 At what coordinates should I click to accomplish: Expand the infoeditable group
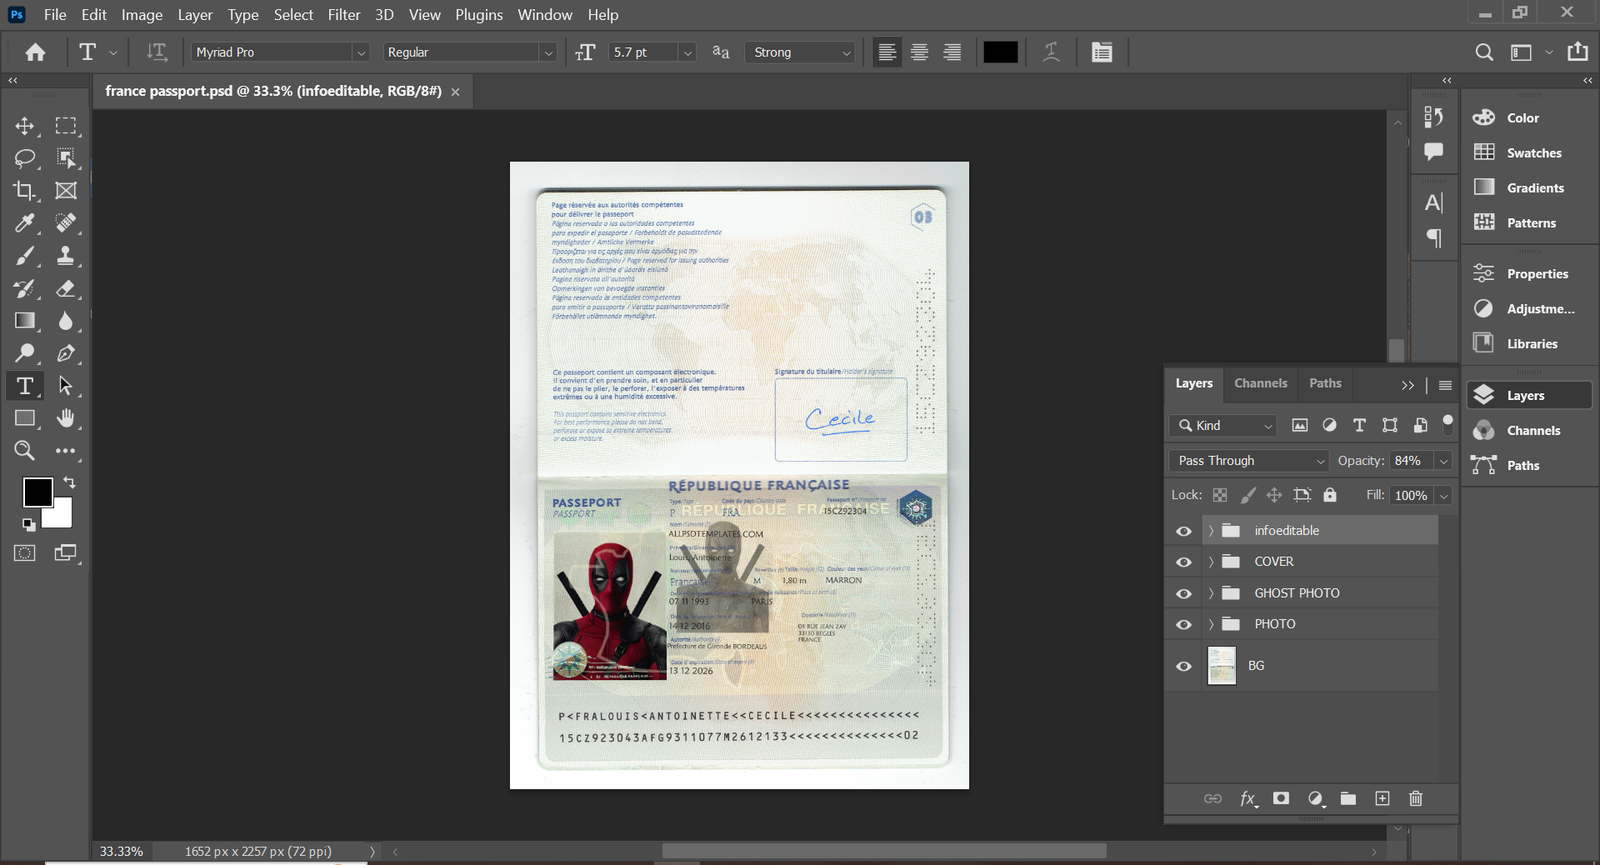tap(1211, 531)
